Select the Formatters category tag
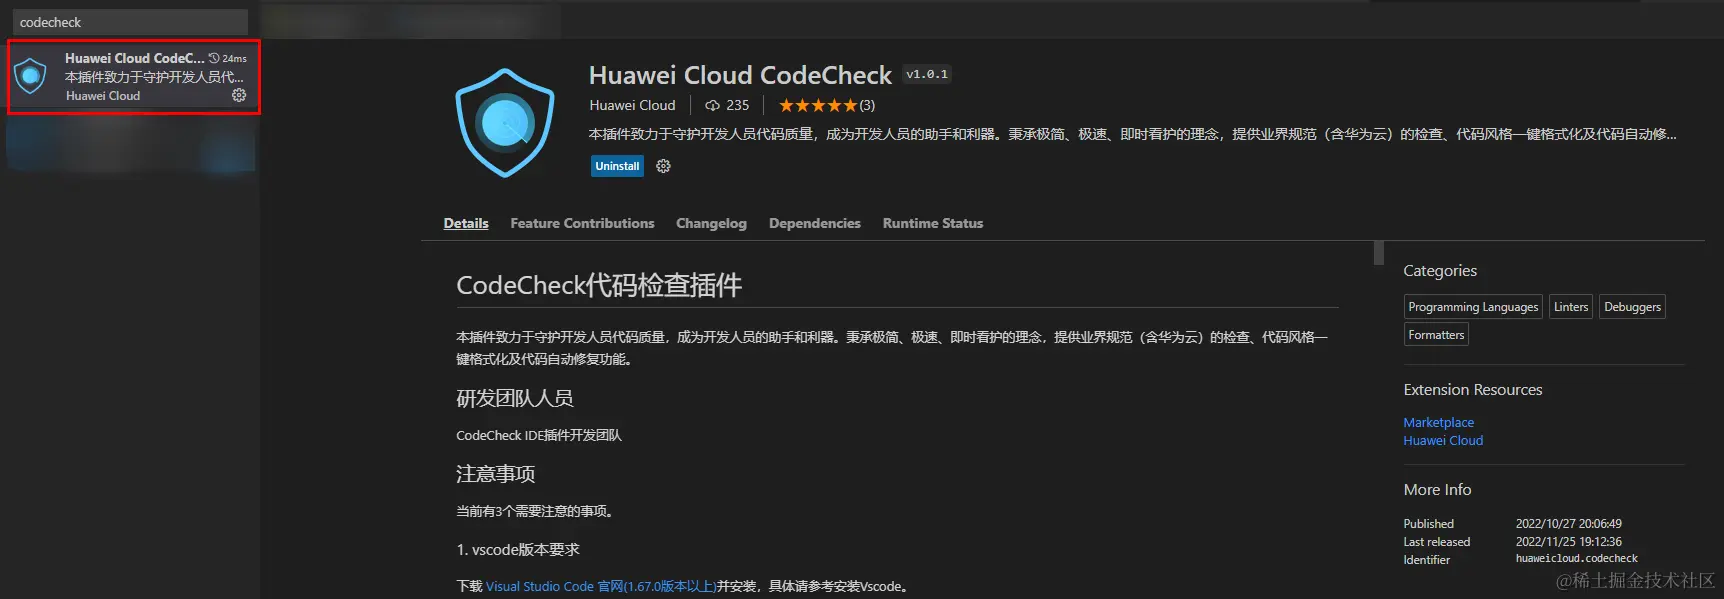This screenshot has height=599, width=1724. point(1436,335)
